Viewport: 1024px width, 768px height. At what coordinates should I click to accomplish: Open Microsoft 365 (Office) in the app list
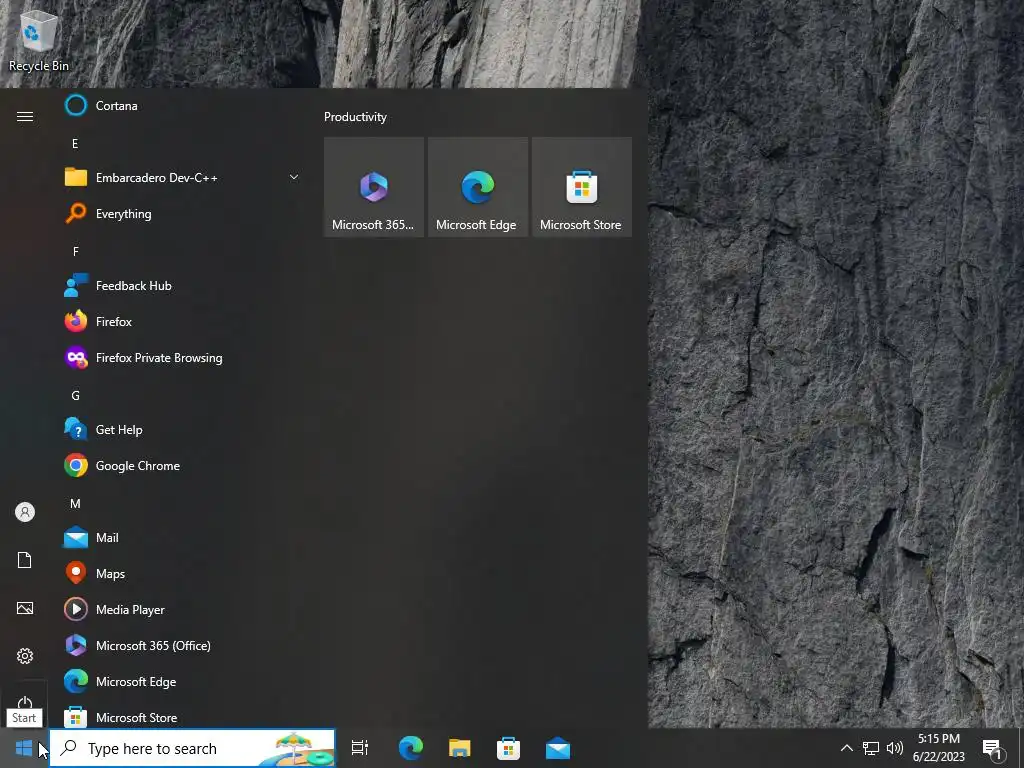[182, 645]
